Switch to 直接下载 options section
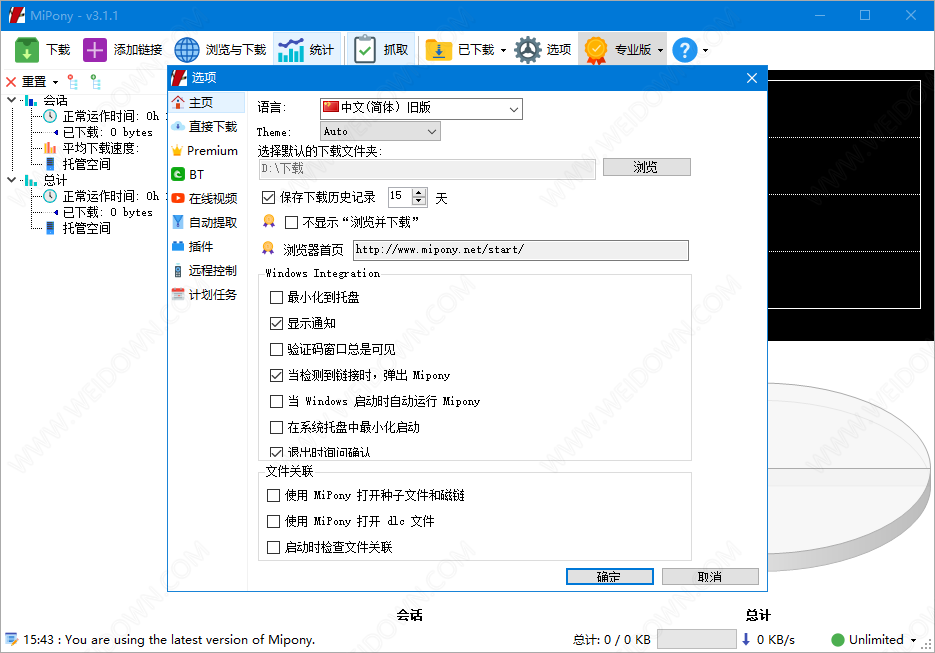The image size is (935, 653). point(206,126)
